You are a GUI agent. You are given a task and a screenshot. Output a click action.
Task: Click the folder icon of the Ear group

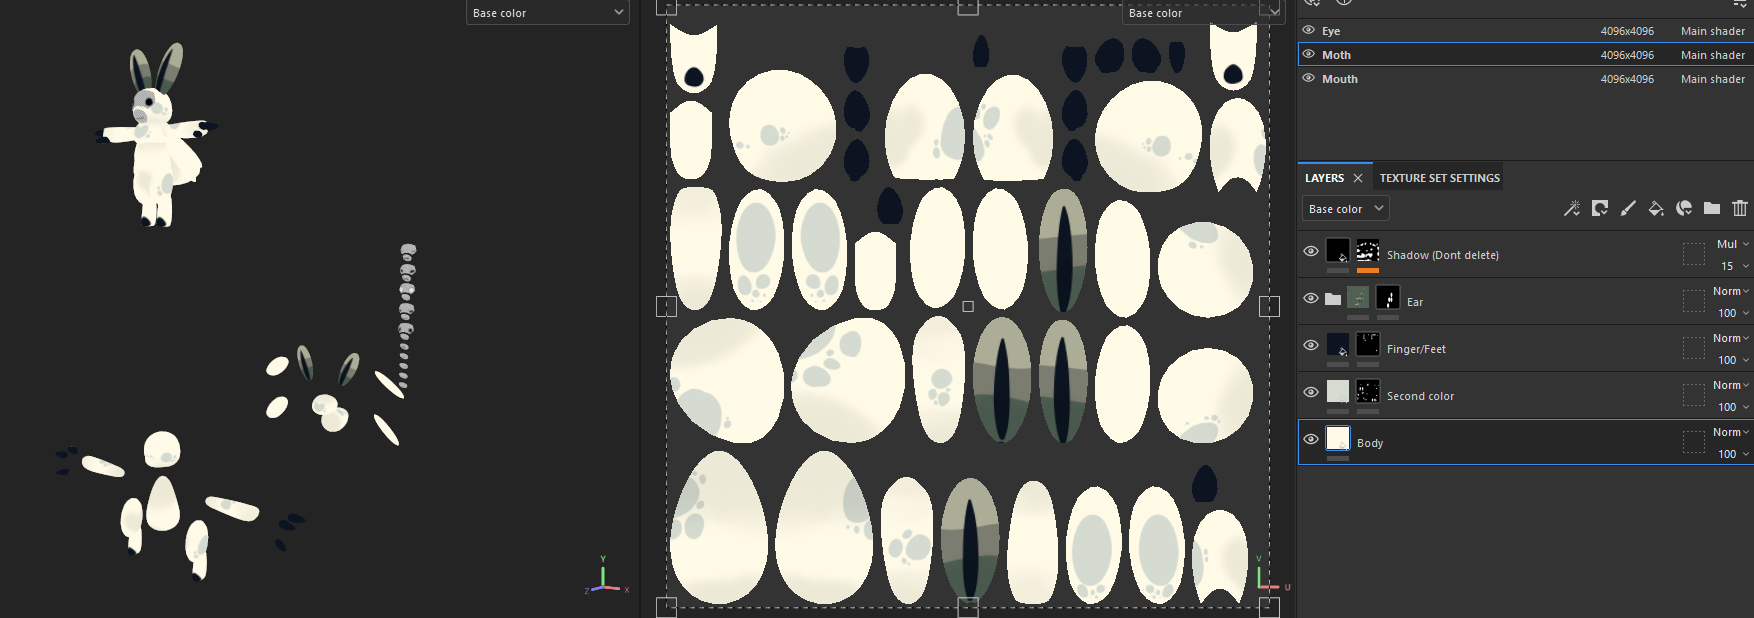click(x=1333, y=299)
